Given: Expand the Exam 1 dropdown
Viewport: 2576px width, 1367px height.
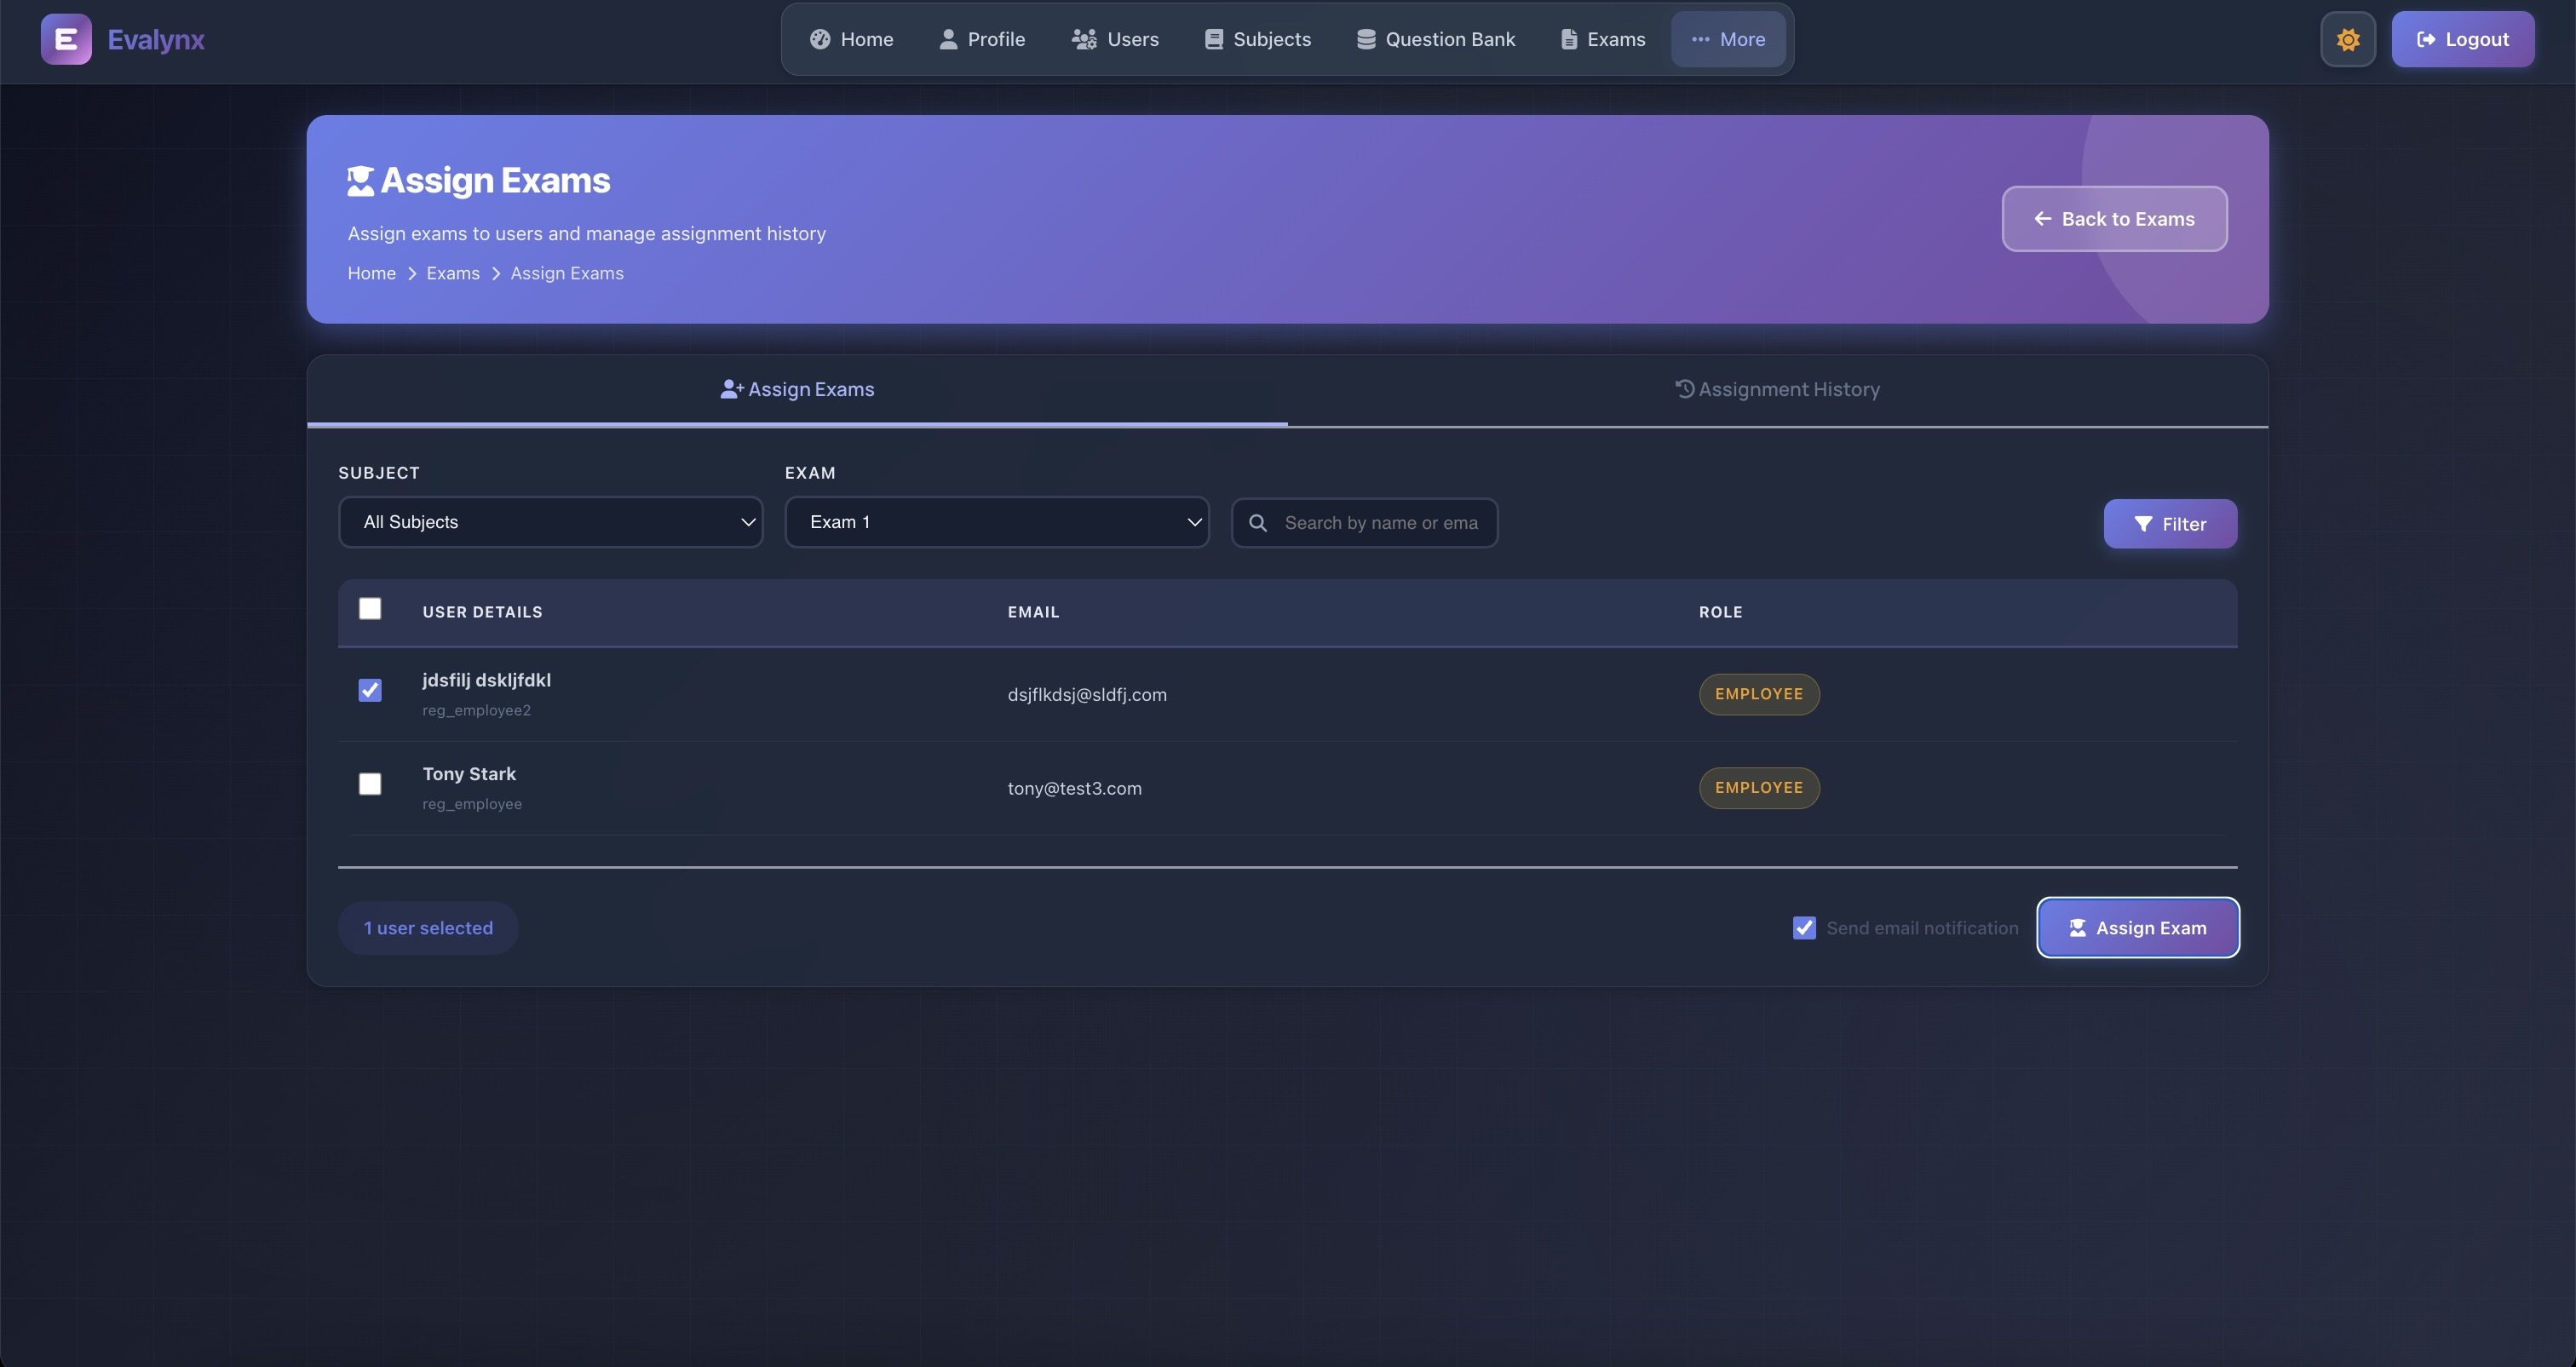Looking at the screenshot, I should [996, 522].
